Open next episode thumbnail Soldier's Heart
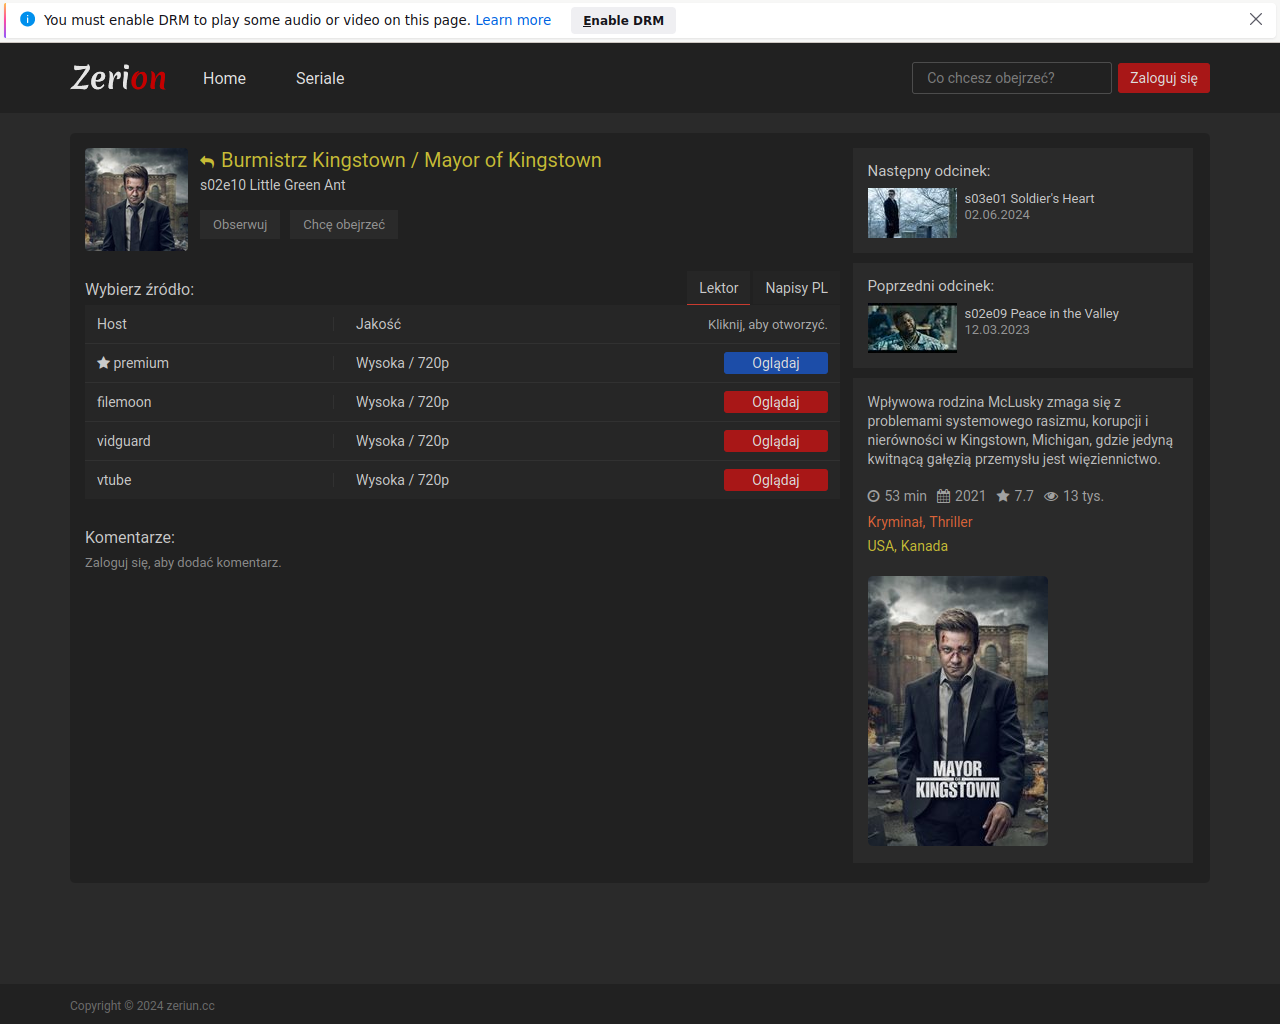 click(912, 213)
